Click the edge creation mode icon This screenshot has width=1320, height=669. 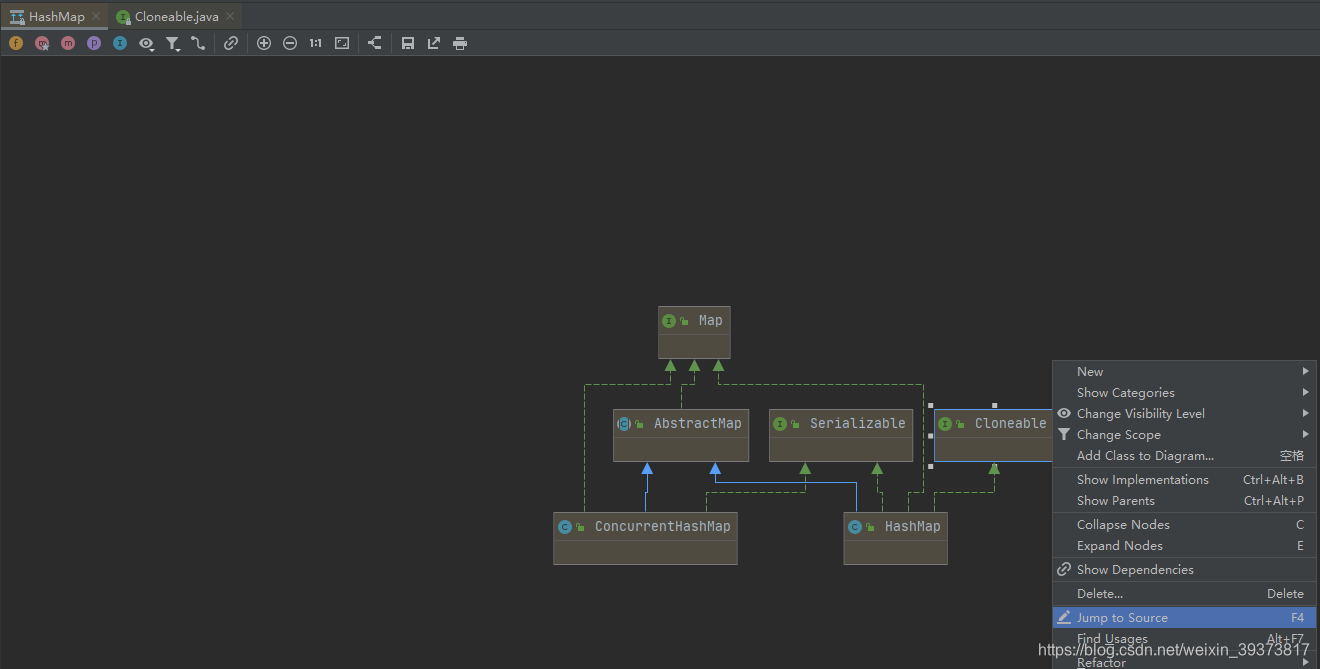tap(198, 43)
